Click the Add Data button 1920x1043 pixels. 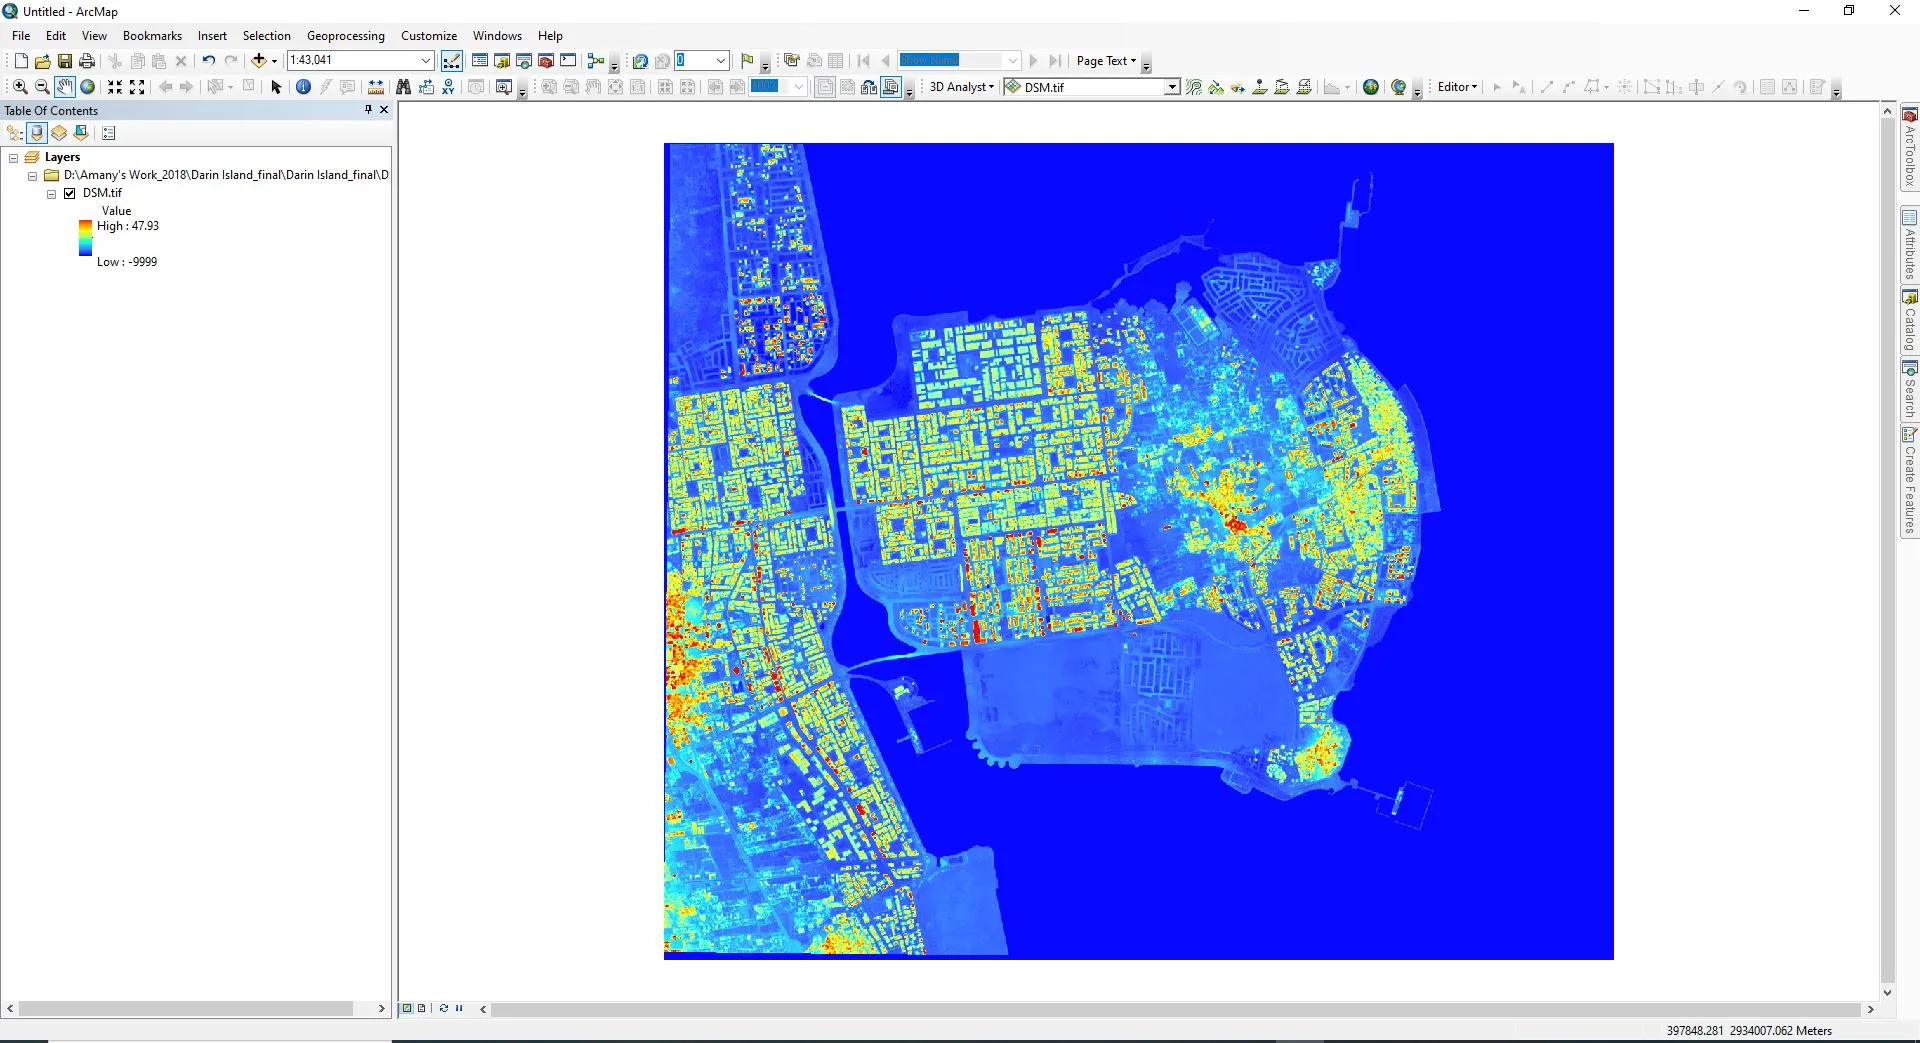pos(259,61)
